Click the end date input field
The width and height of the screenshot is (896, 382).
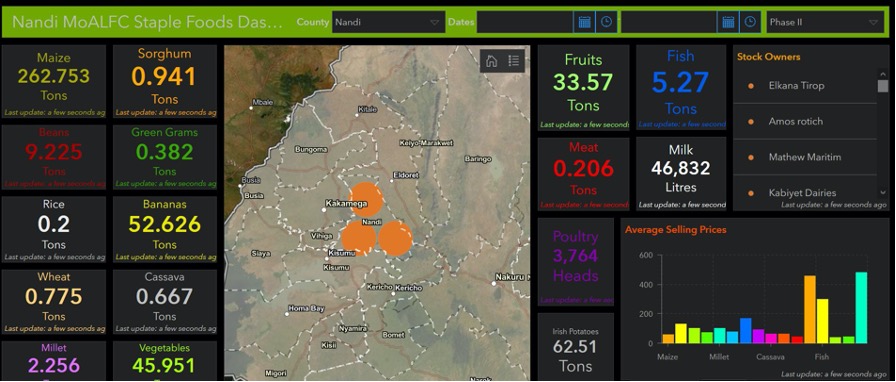click(x=669, y=22)
